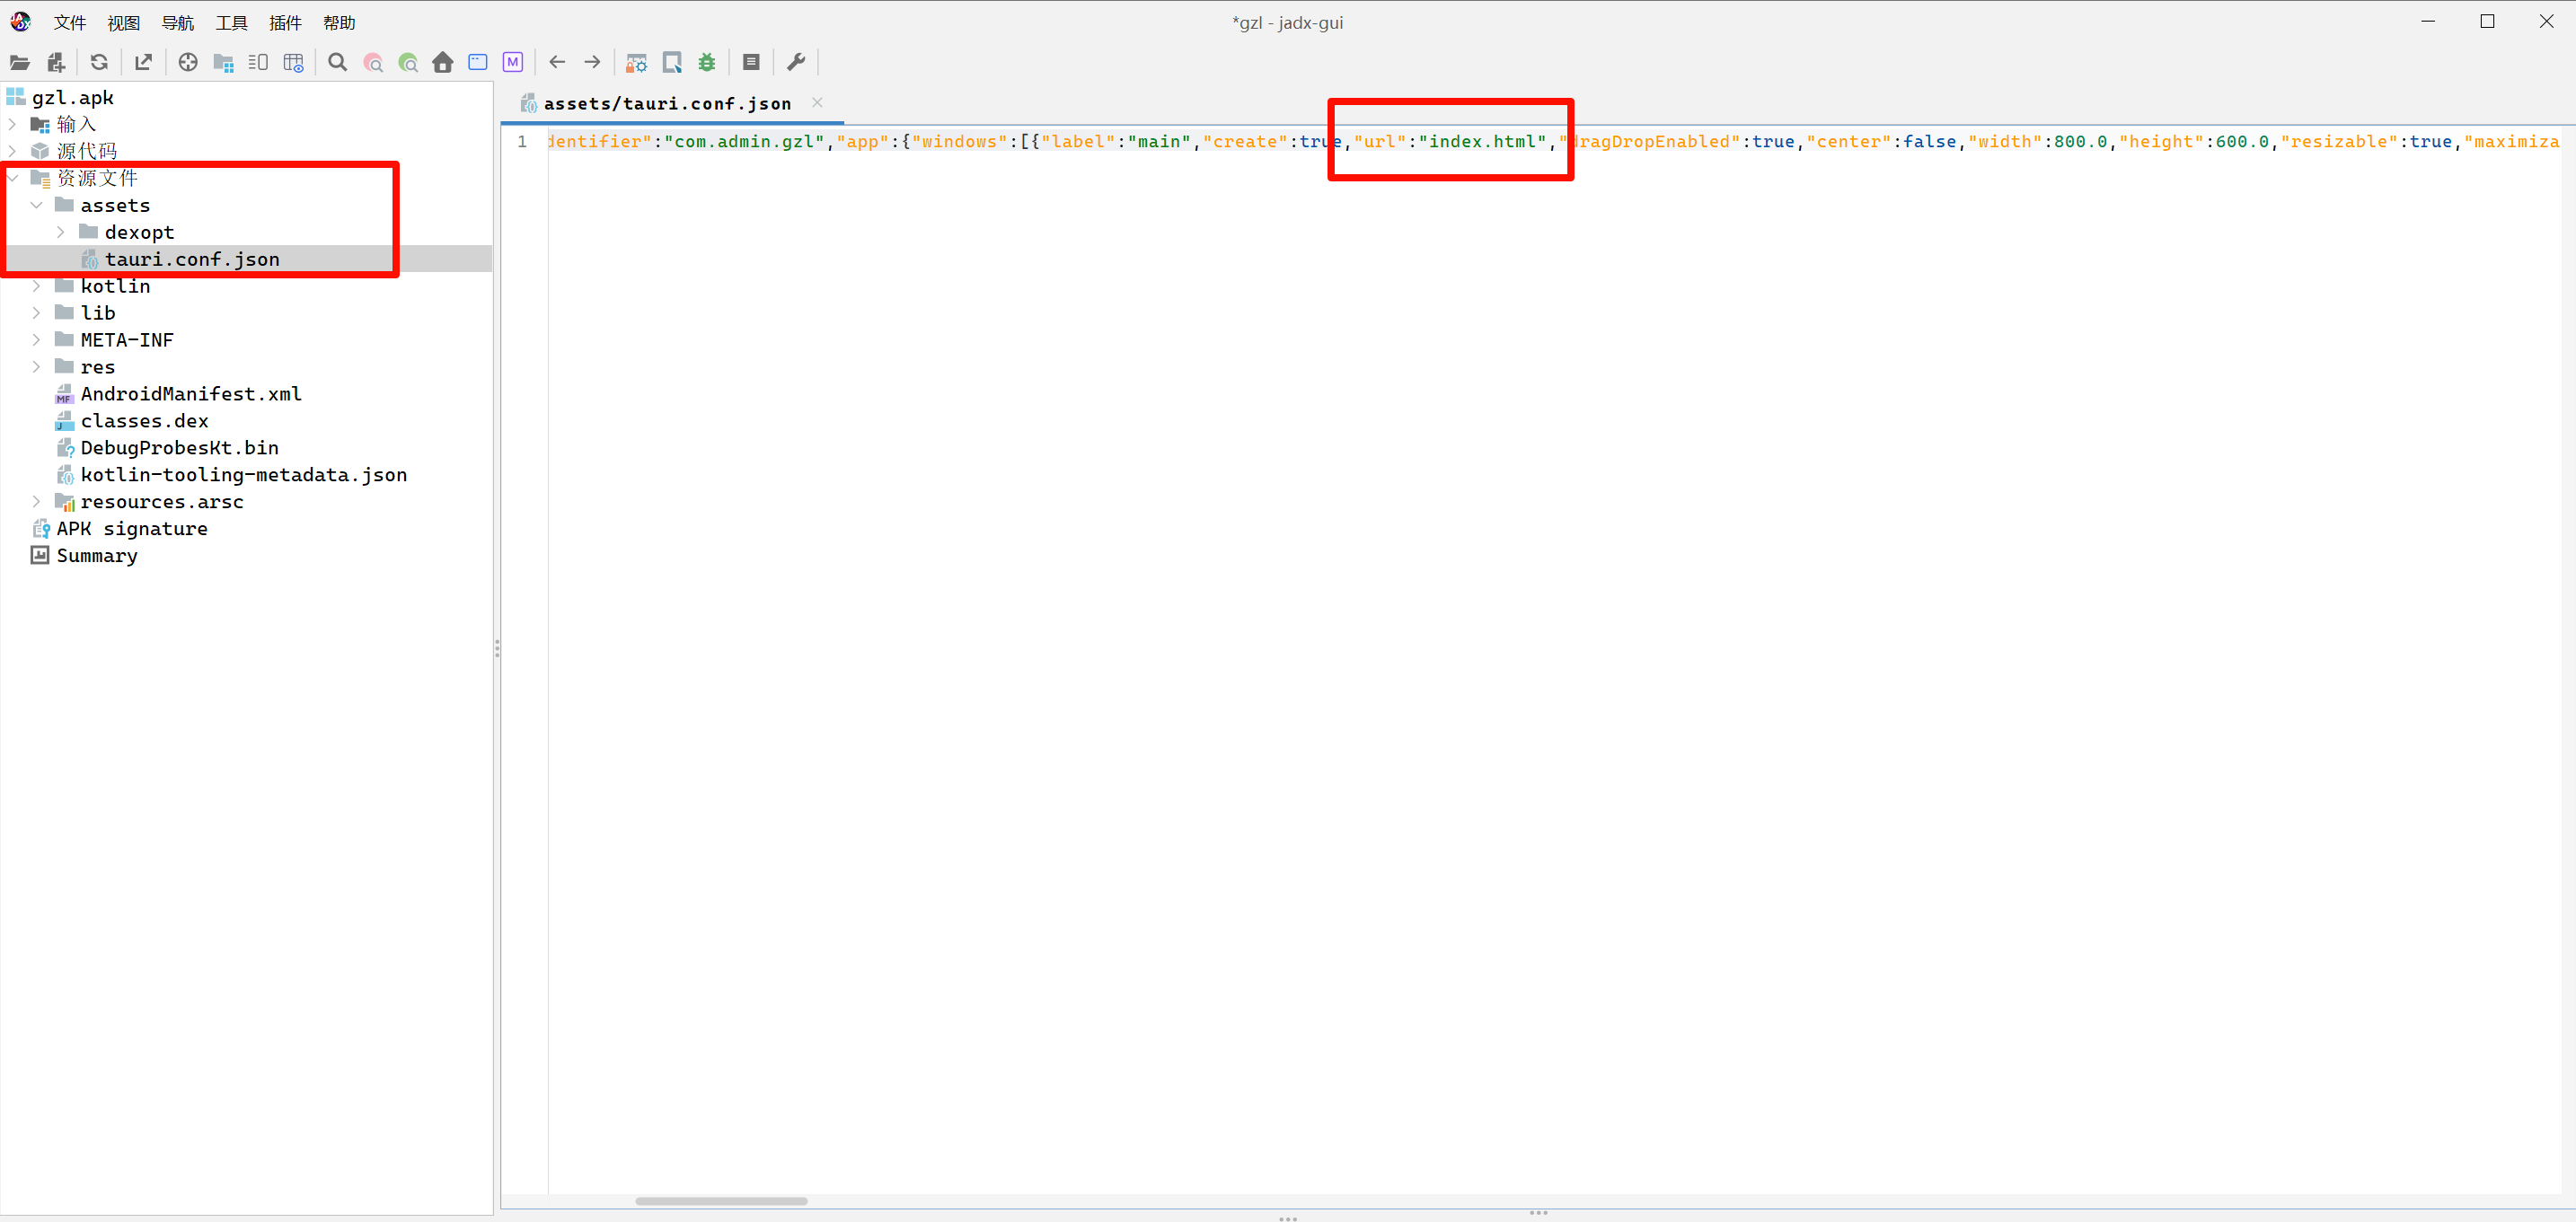This screenshot has height=1222, width=2576.
Task: Click the open file toolbar icon
Action: tap(20, 62)
